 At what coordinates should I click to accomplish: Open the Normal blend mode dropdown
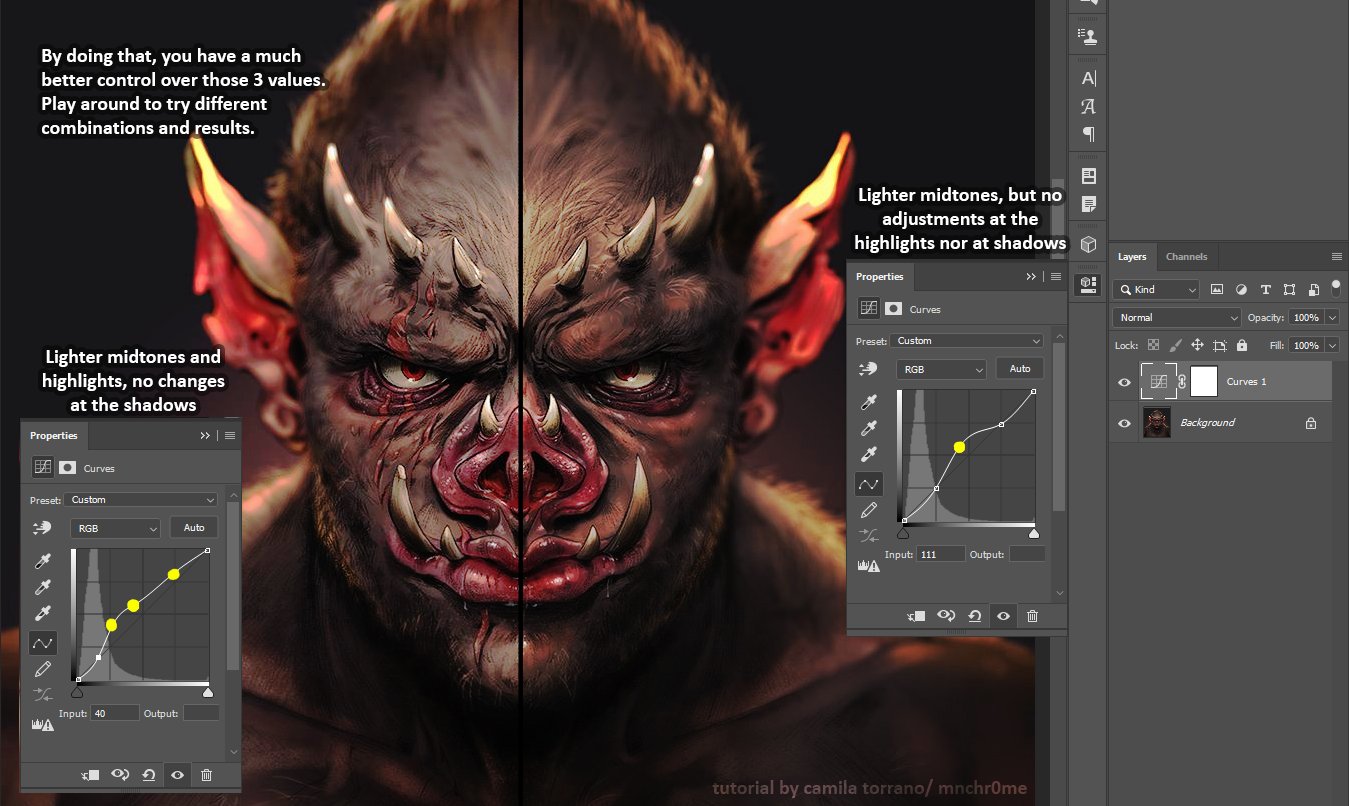(x=1176, y=317)
